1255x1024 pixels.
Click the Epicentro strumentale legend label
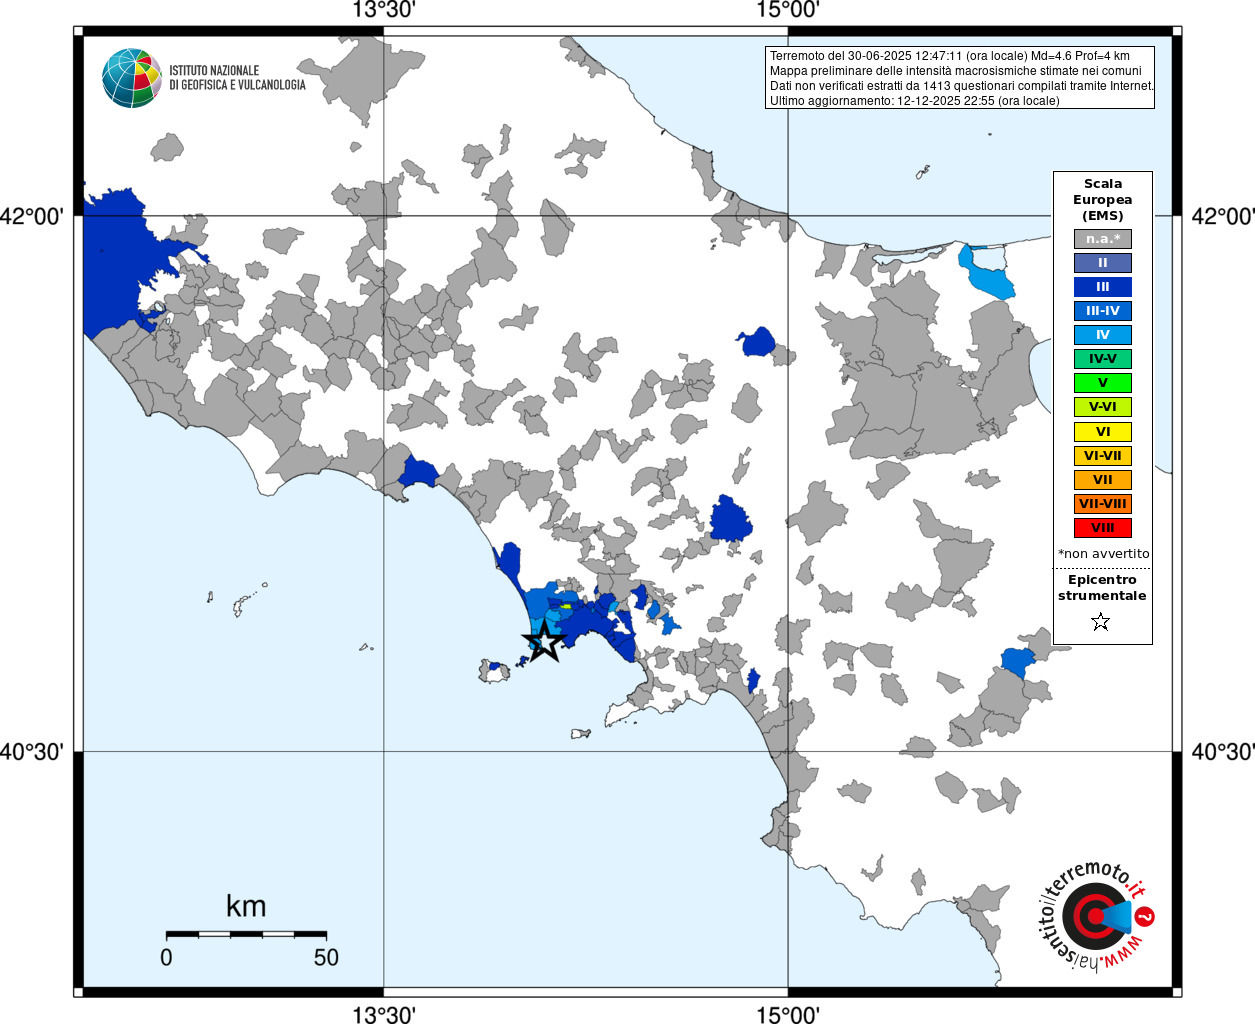[x=1102, y=587]
